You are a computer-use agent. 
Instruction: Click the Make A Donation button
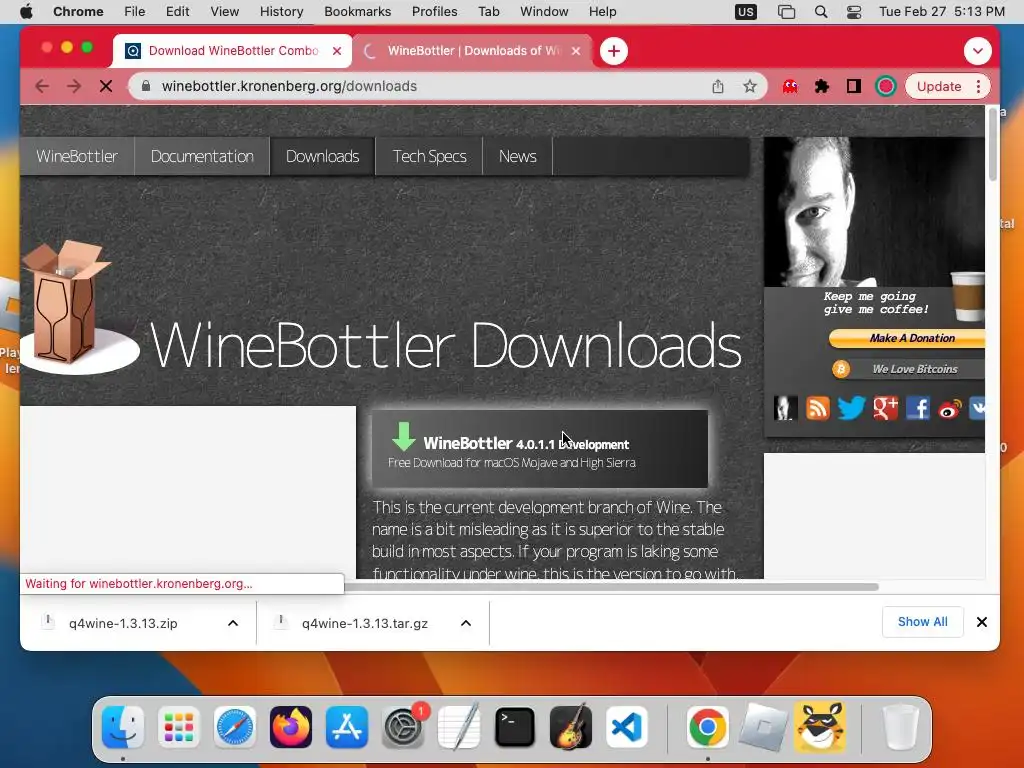click(x=908, y=338)
